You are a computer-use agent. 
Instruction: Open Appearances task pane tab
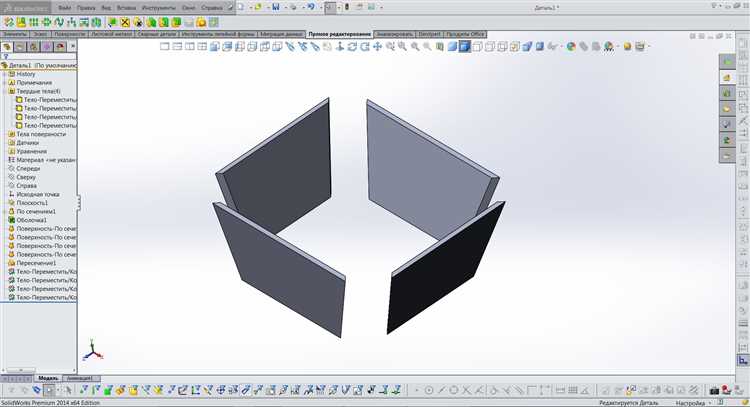727,140
